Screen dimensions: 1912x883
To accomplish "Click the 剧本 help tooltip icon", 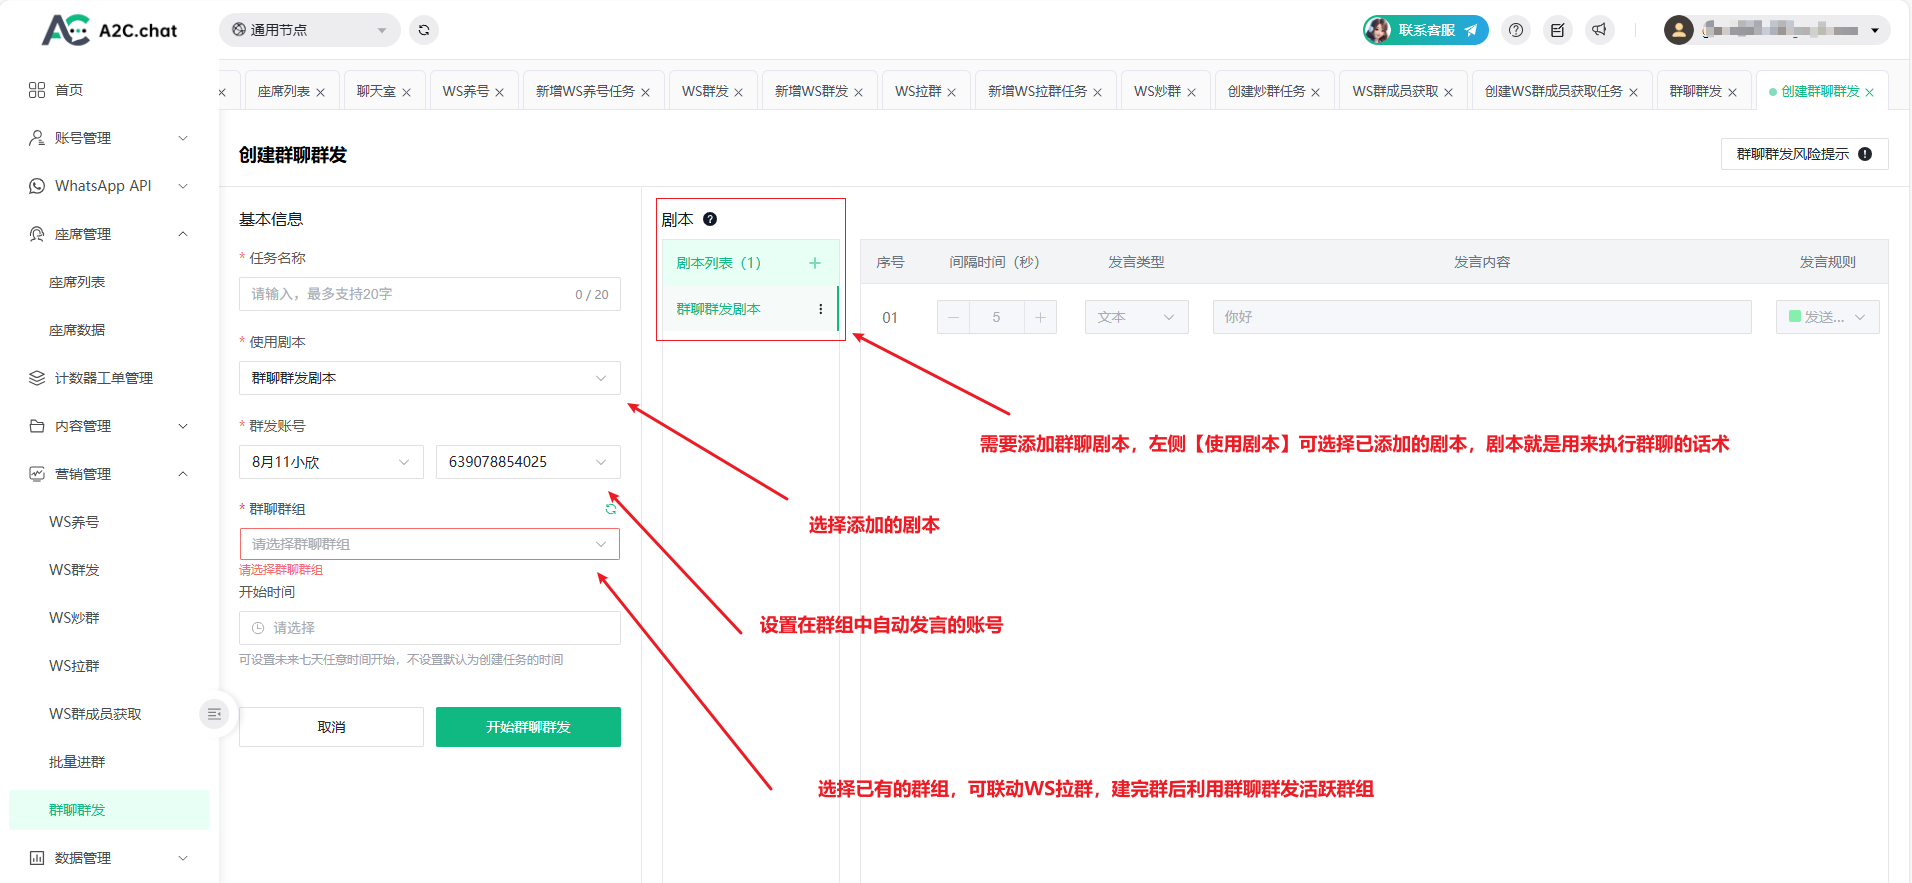I will pos(710,219).
